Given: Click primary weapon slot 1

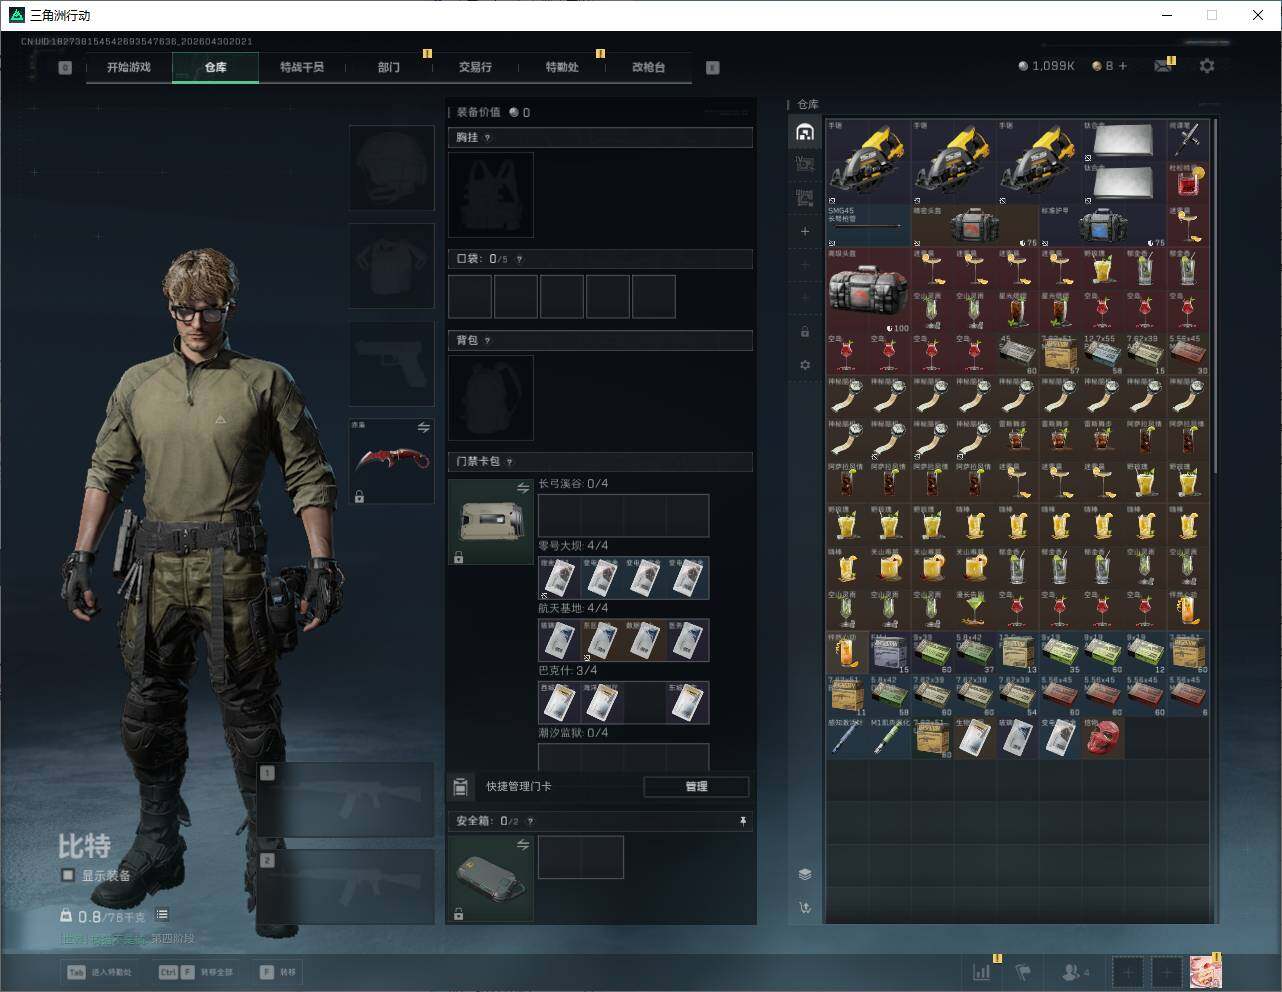Looking at the screenshot, I should coord(346,800).
